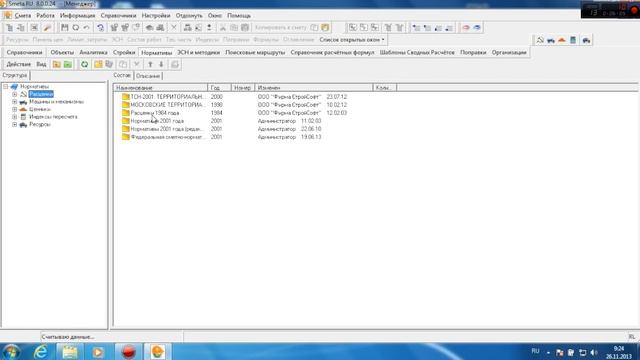The image size is (640, 360).
Task: Open the Помощь menu
Action: click(239, 16)
